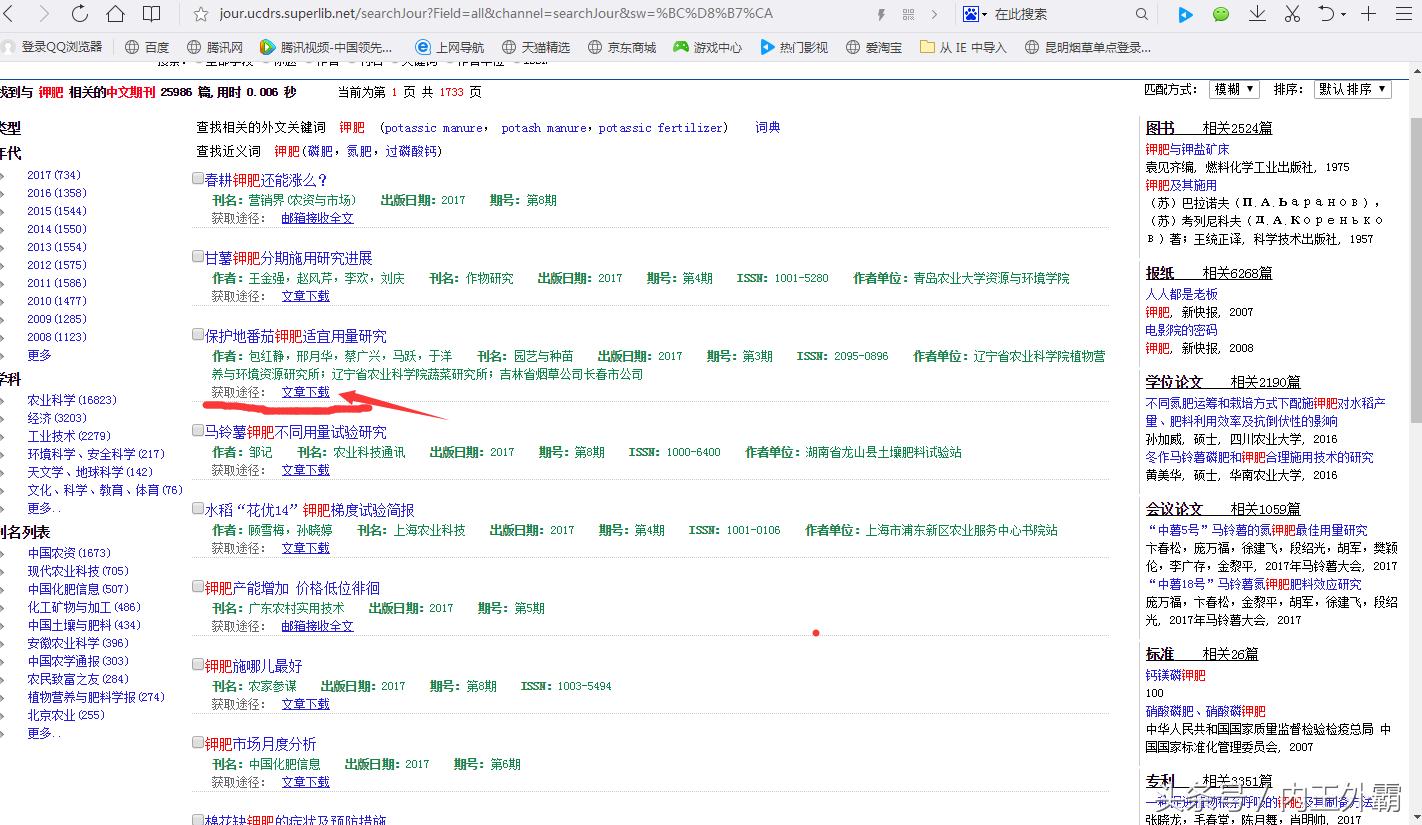The width and height of the screenshot is (1422, 825).
Task: Open the Baidu paw search icon
Action: (x=970, y=14)
